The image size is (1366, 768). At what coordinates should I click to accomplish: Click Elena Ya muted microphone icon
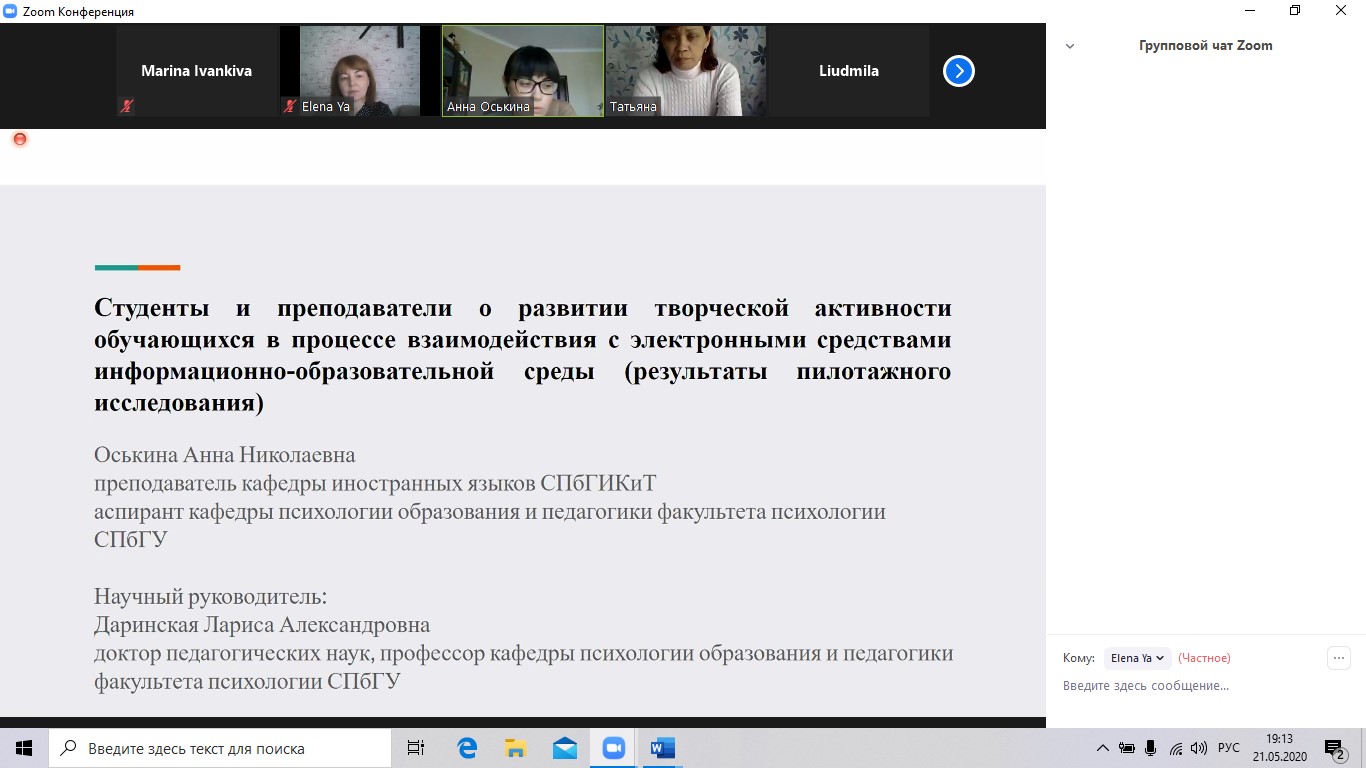tap(290, 105)
